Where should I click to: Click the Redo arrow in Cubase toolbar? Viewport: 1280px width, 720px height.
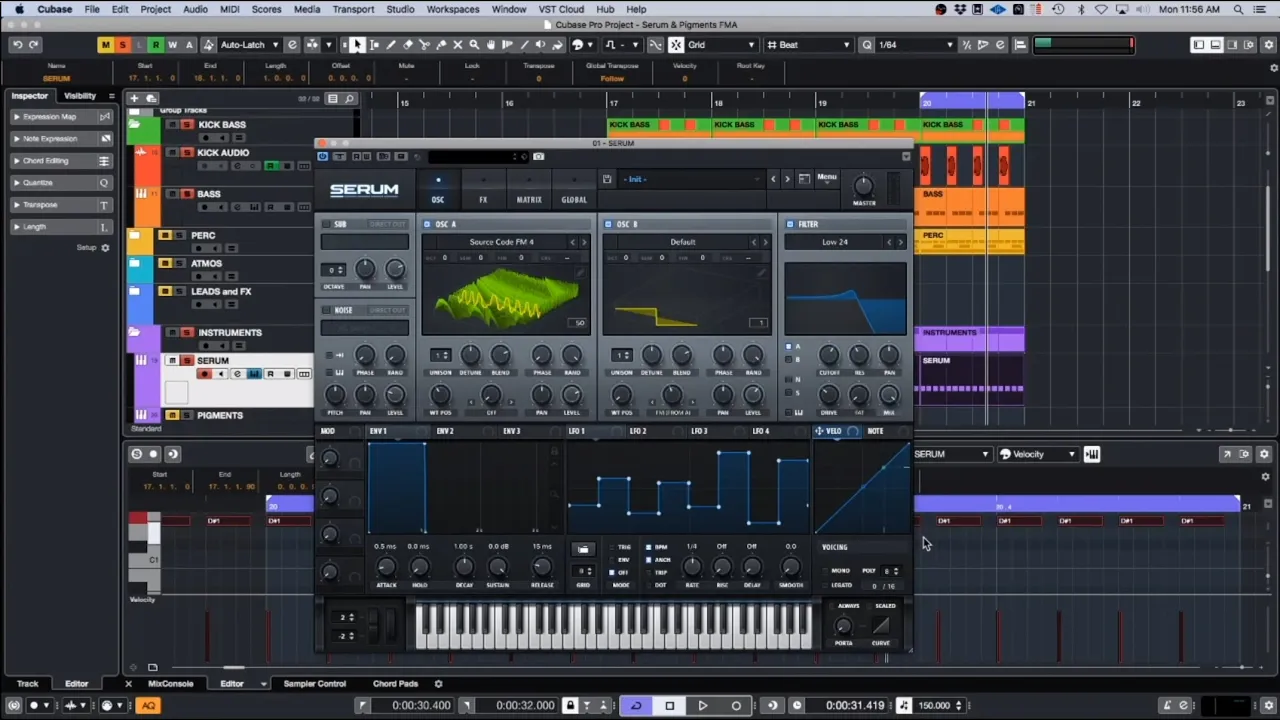[34, 45]
